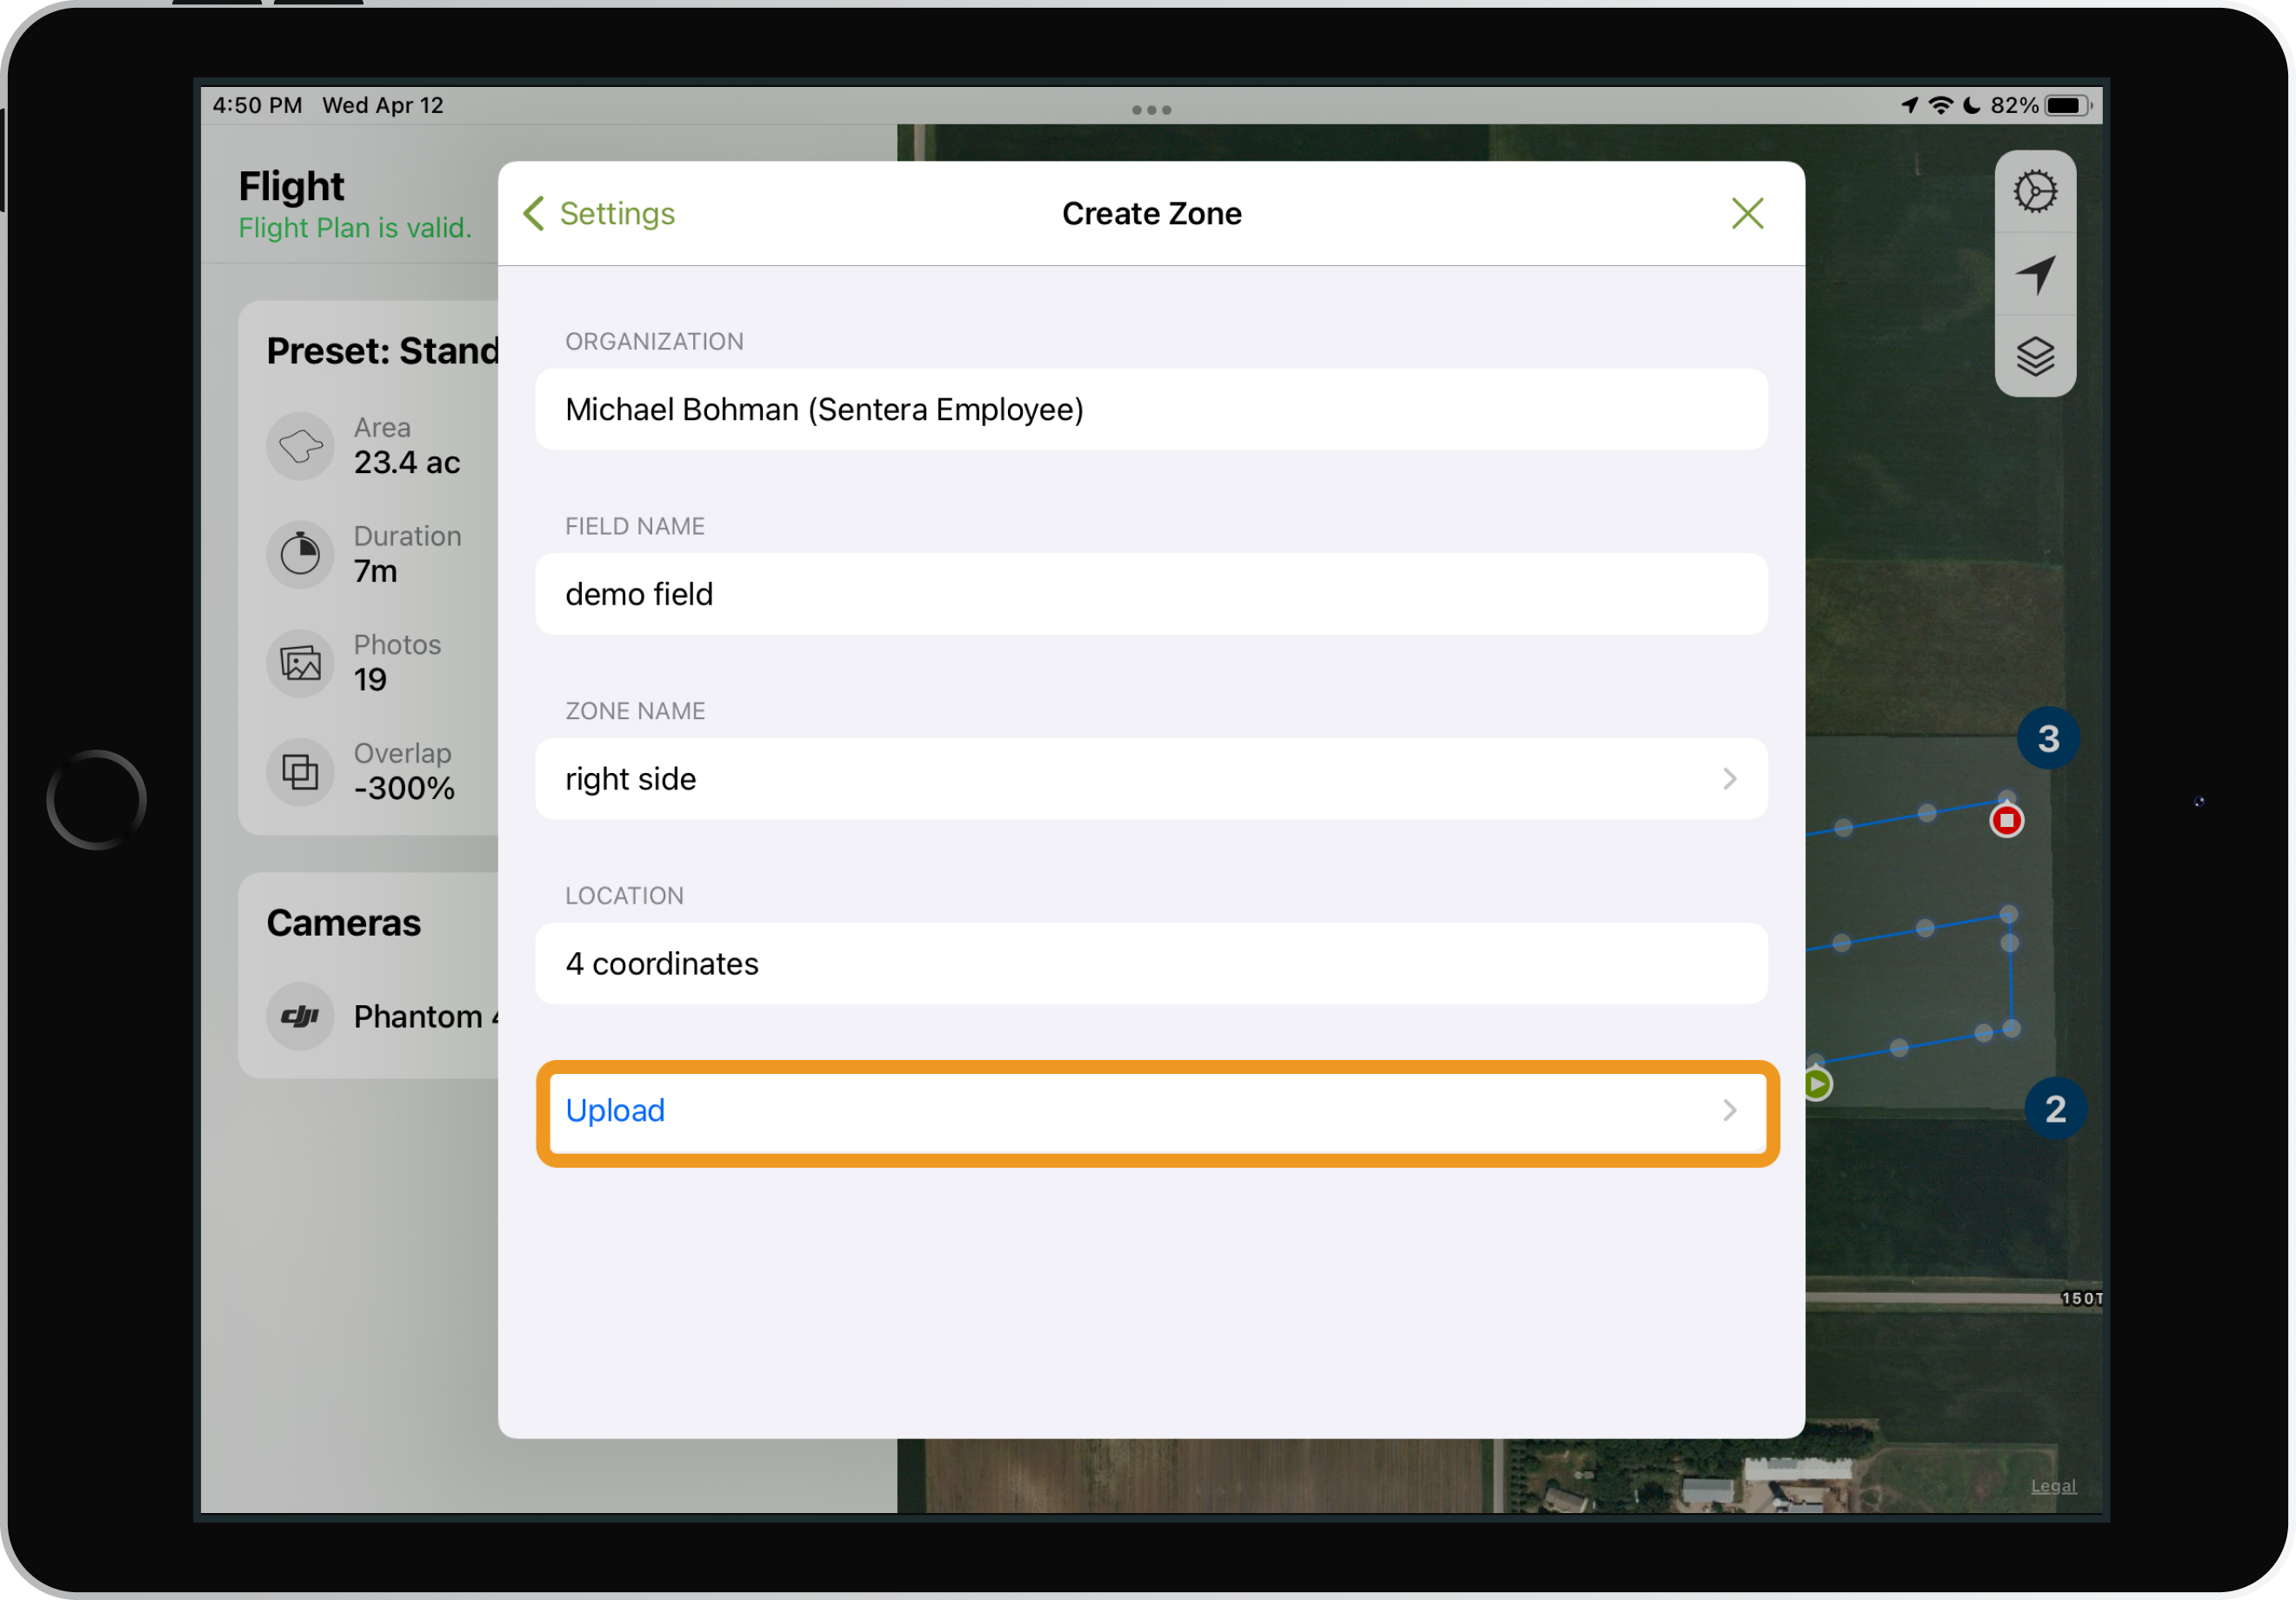Close the Create Zone dialog
This screenshot has height=1600, width=2296.
[1747, 213]
